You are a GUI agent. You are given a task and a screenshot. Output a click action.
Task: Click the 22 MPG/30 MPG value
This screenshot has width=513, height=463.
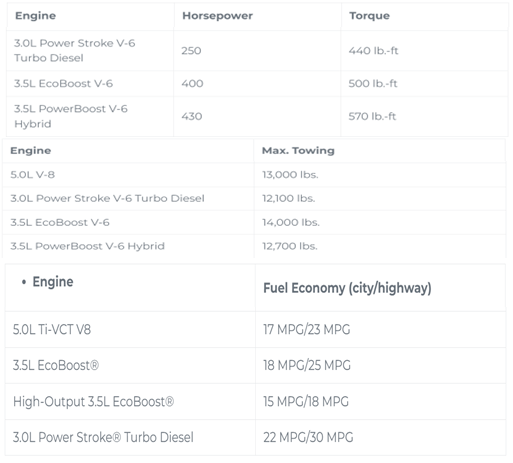308,437
